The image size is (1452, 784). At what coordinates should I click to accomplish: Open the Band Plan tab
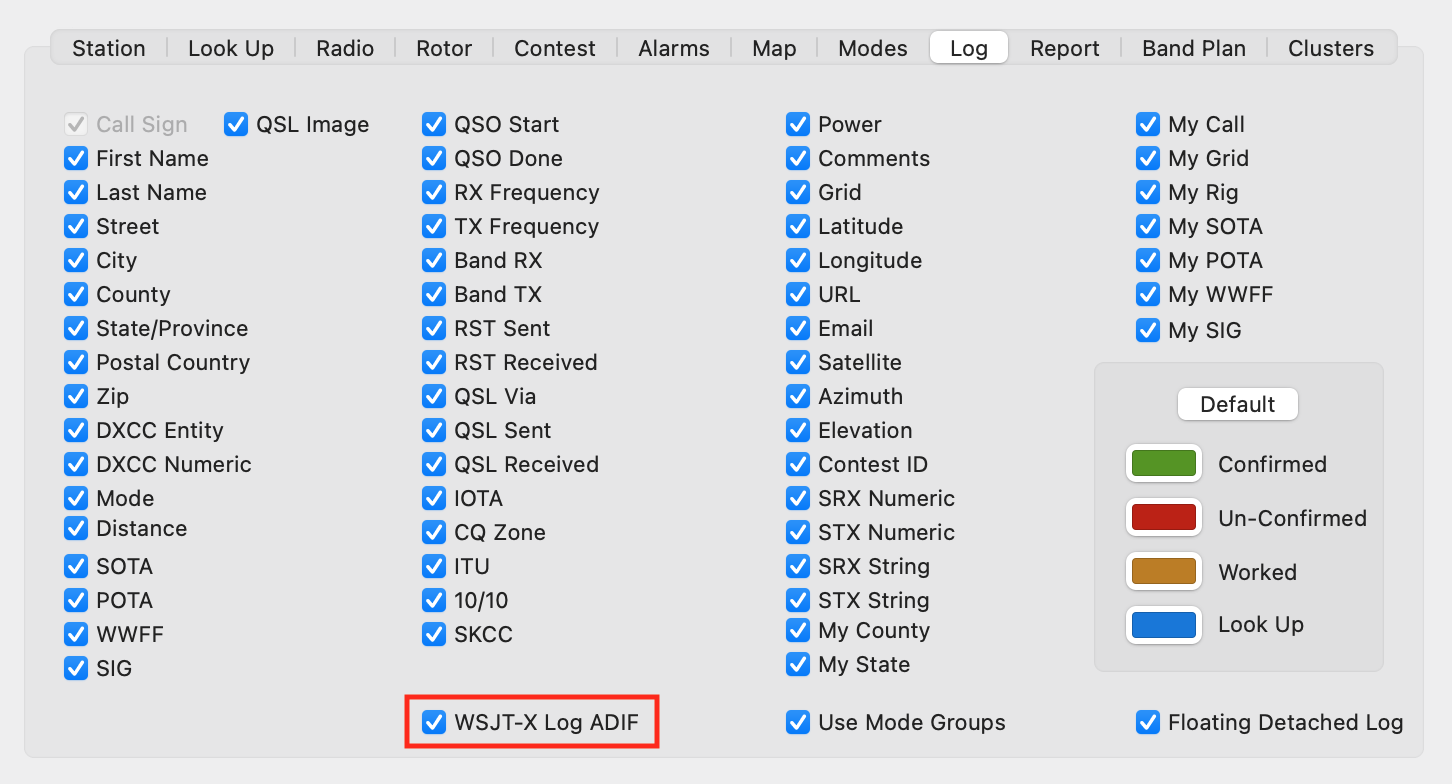pyautogui.click(x=1193, y=47)
